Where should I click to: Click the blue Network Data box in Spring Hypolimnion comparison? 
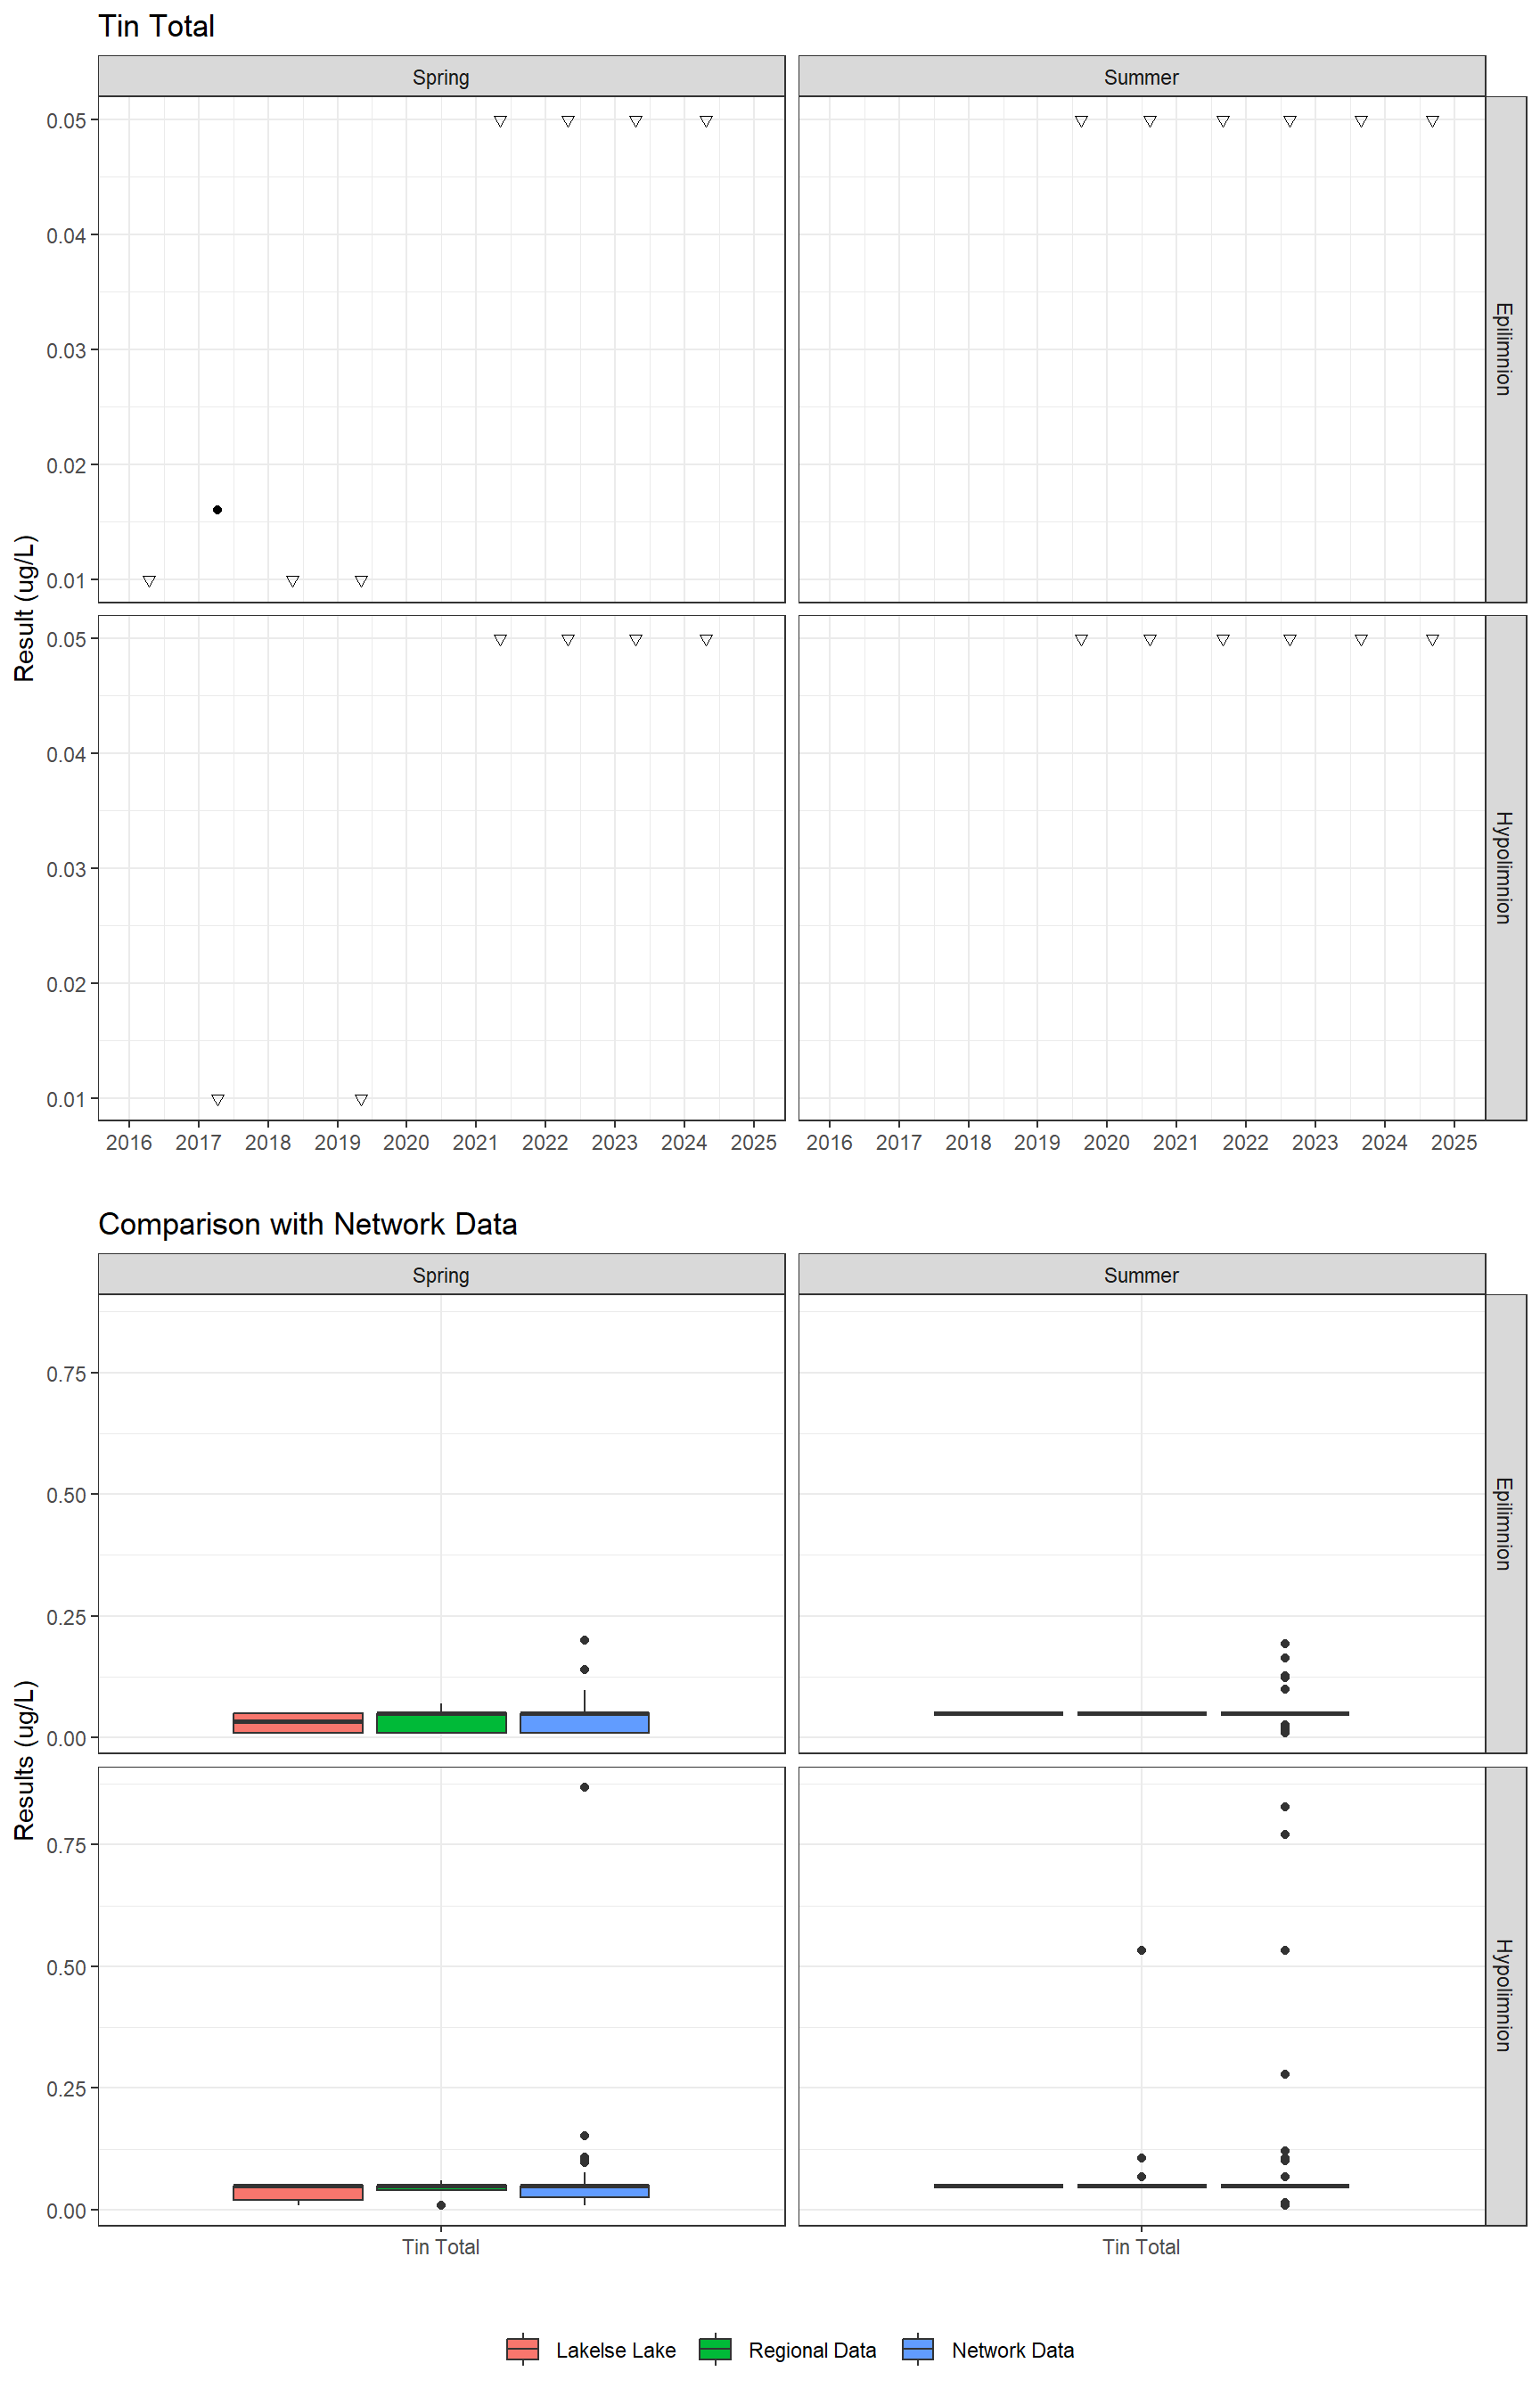click(x=584, y=2190)
